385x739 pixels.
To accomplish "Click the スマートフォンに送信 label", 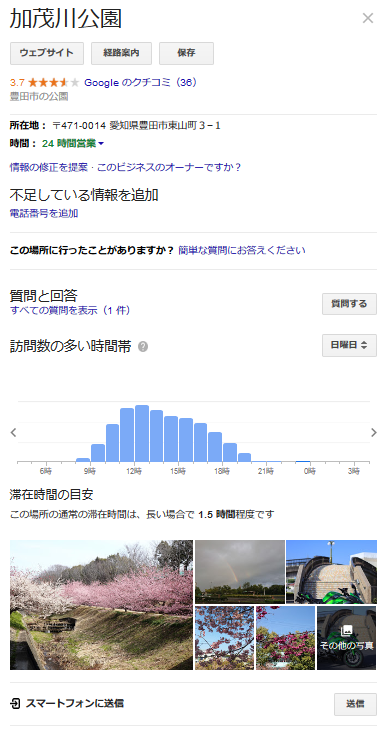I will click(74, 704).
